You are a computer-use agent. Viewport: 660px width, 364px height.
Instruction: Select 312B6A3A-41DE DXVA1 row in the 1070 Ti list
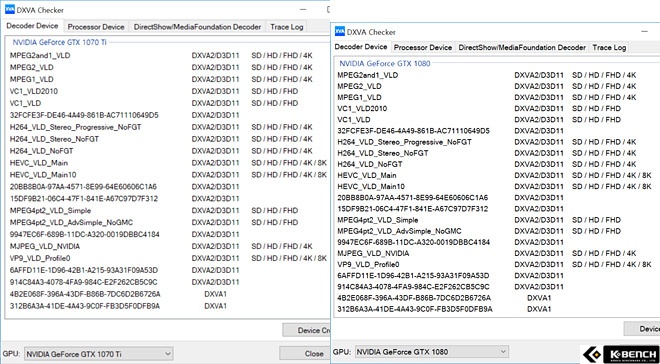(x=168, y=306)
